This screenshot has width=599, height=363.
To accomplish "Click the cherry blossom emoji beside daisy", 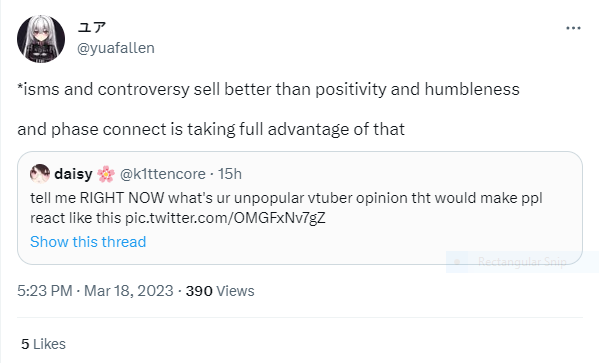I will pyautogui.click(x=106, y=174).
